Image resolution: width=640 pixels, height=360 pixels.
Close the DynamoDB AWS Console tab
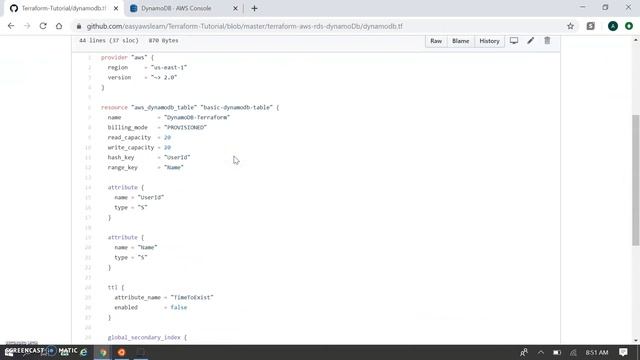[235, 8]
